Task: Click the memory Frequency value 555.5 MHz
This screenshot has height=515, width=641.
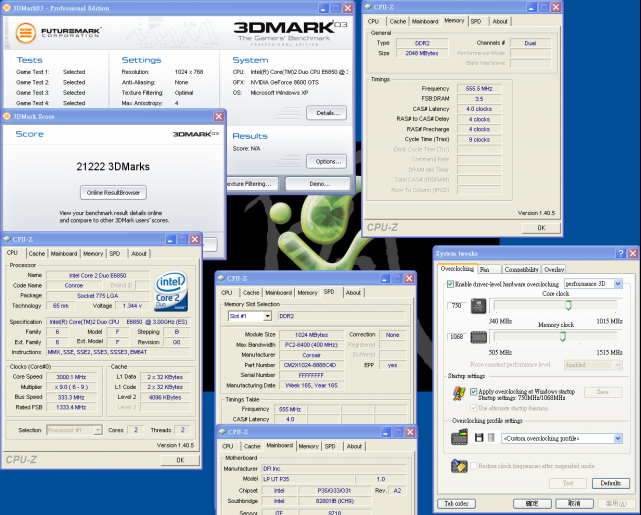Action: pos(479,88)
